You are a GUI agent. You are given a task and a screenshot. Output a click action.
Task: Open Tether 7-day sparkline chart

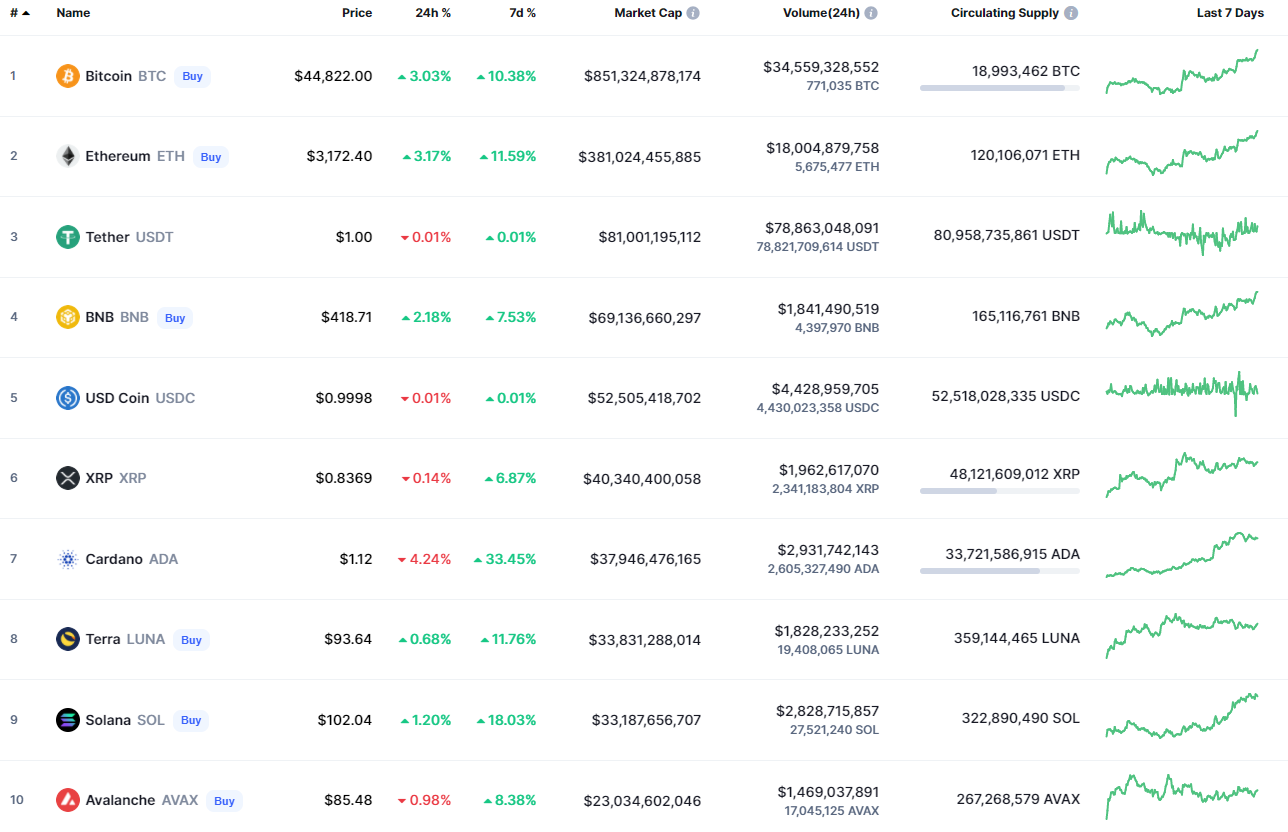1182,232
